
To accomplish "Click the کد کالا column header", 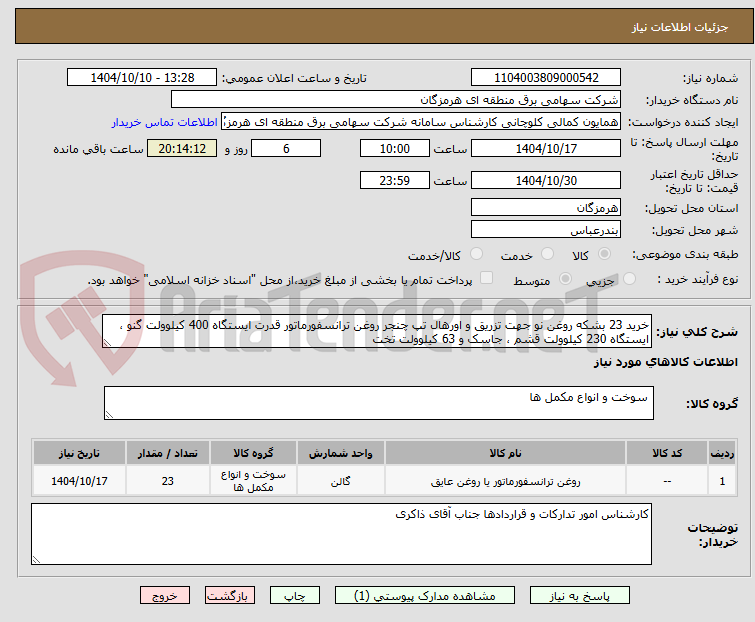I will pyautogui.click(x=667, y=453).
